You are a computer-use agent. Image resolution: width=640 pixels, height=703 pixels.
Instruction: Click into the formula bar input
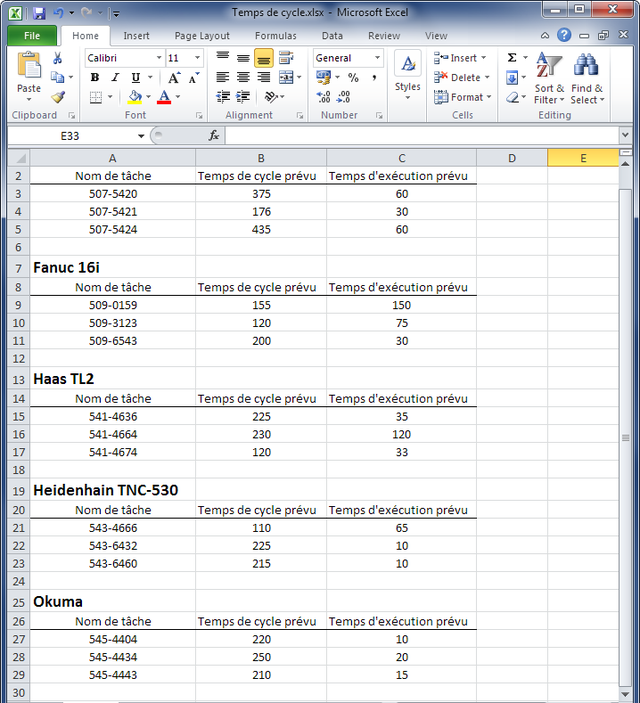tap(422, 135)
